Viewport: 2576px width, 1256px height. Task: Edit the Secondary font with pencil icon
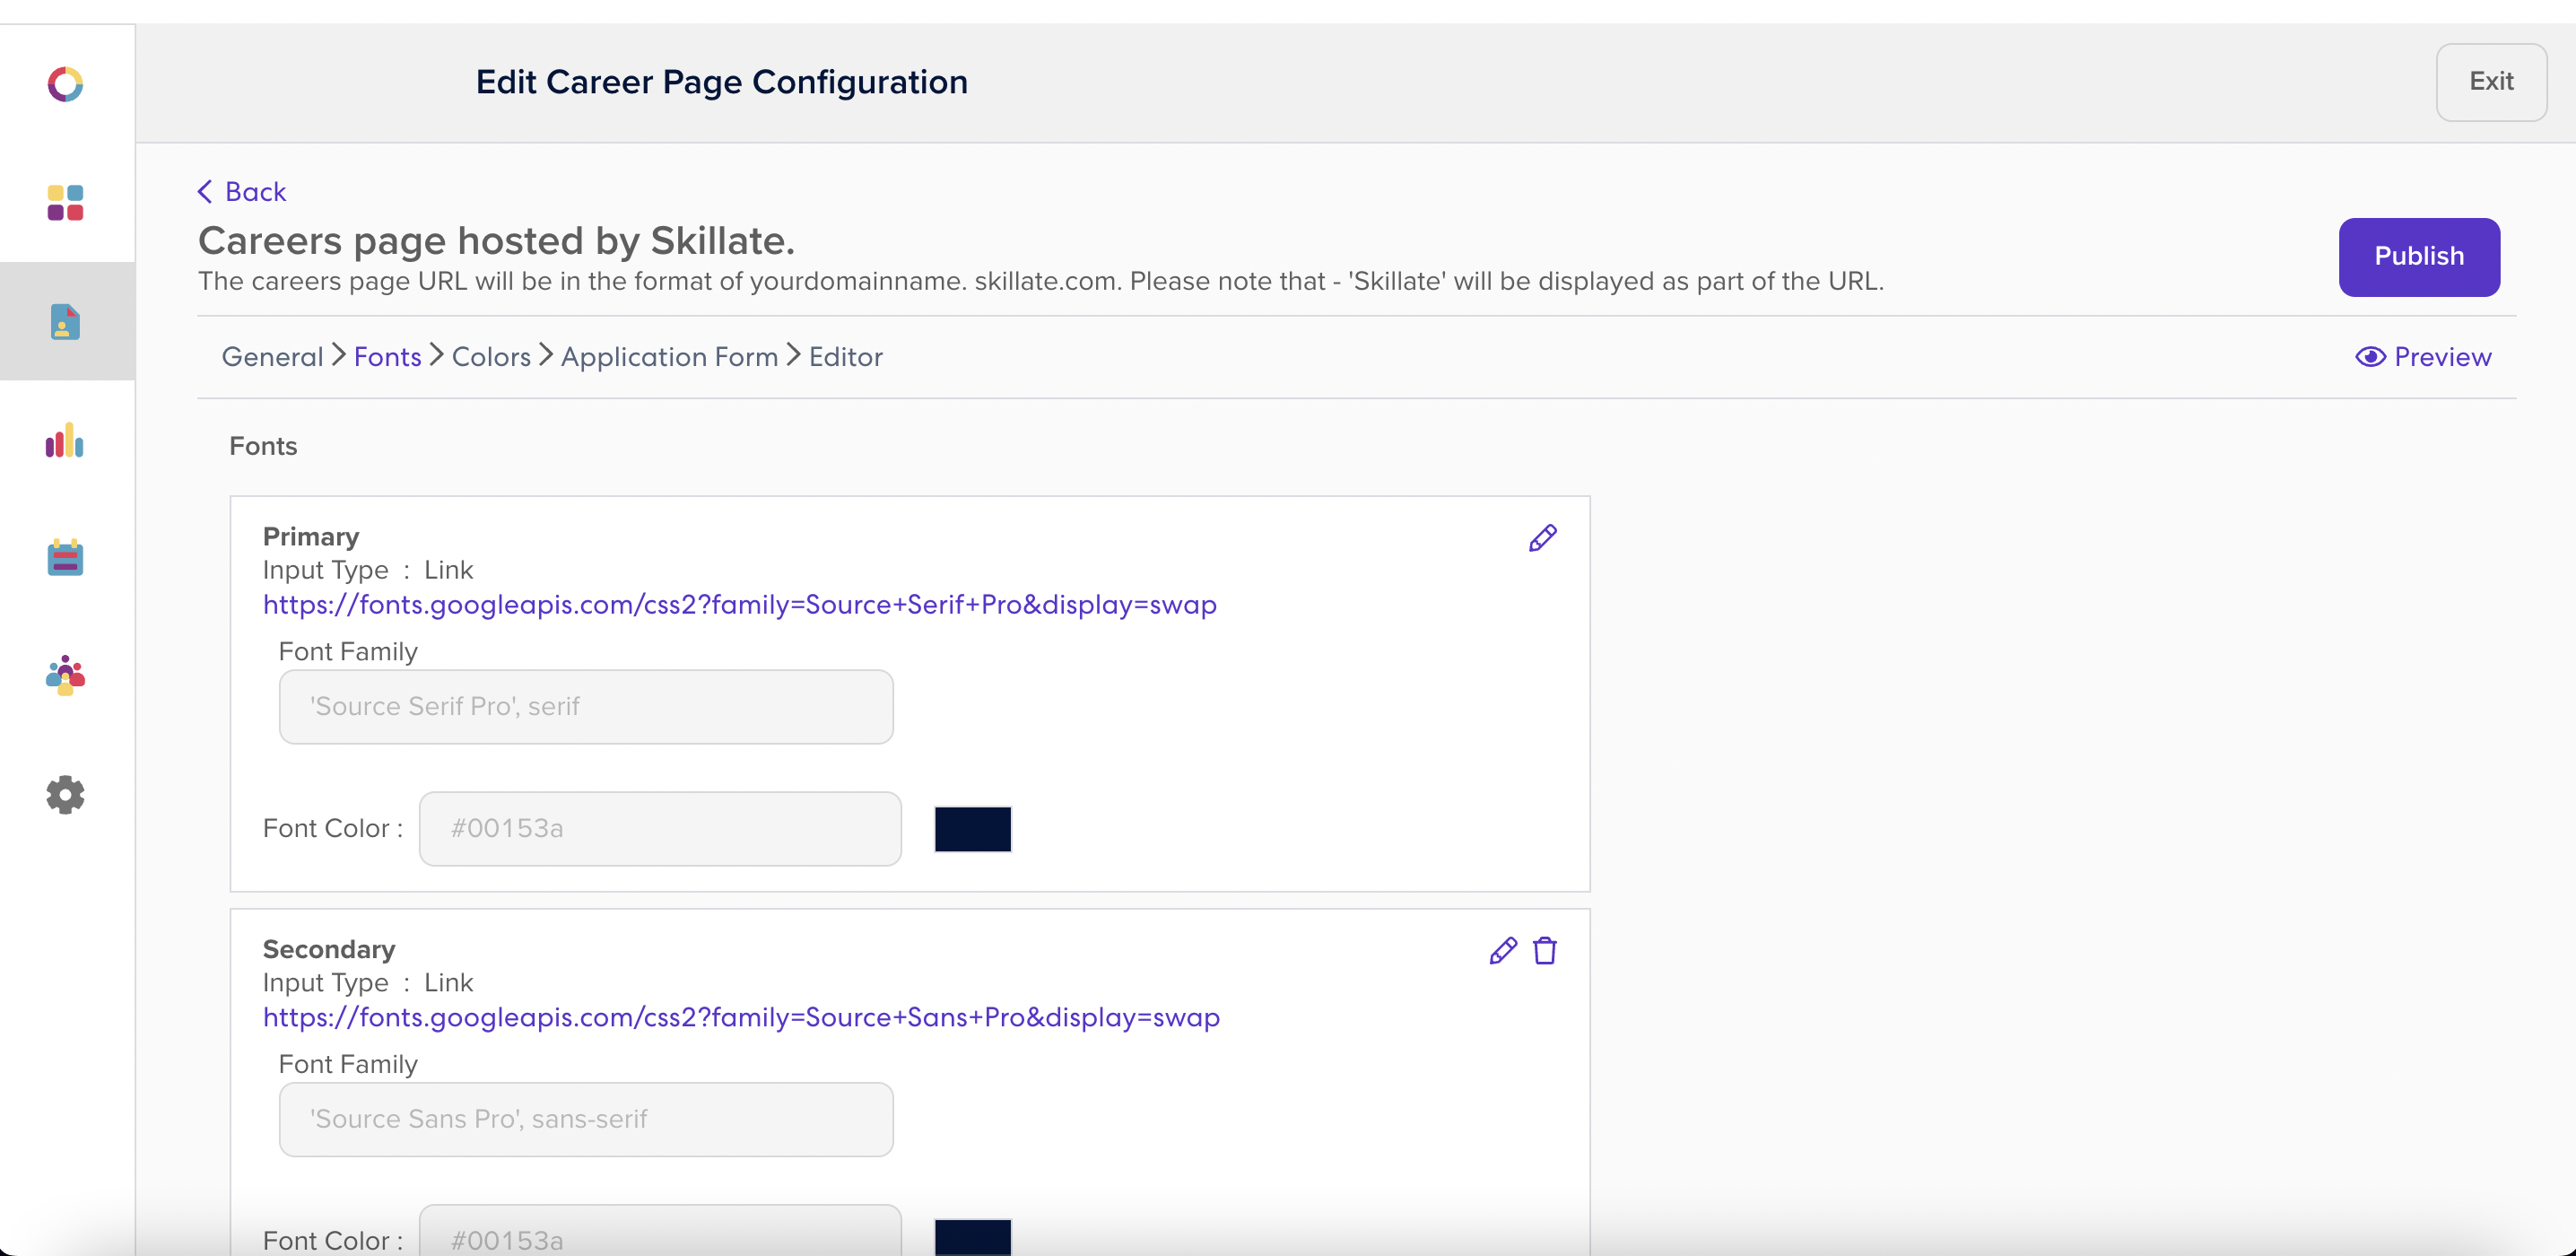coord(1502,951)
